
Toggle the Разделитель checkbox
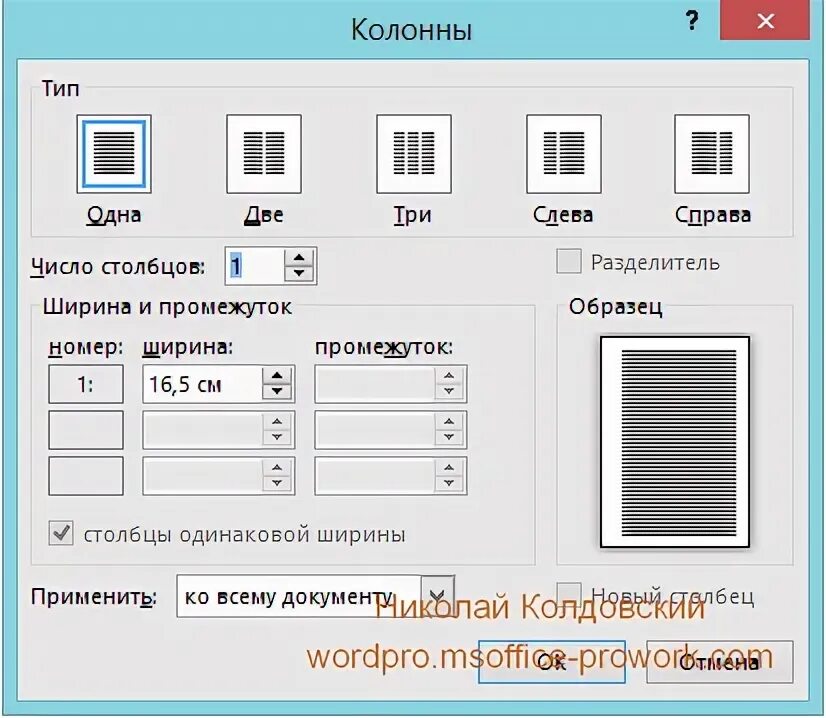[x=569, y=261]
